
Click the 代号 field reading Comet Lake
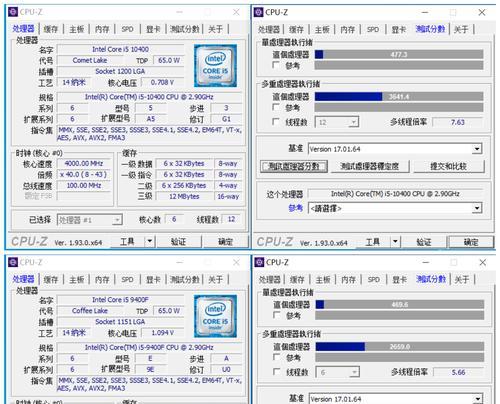90,60
